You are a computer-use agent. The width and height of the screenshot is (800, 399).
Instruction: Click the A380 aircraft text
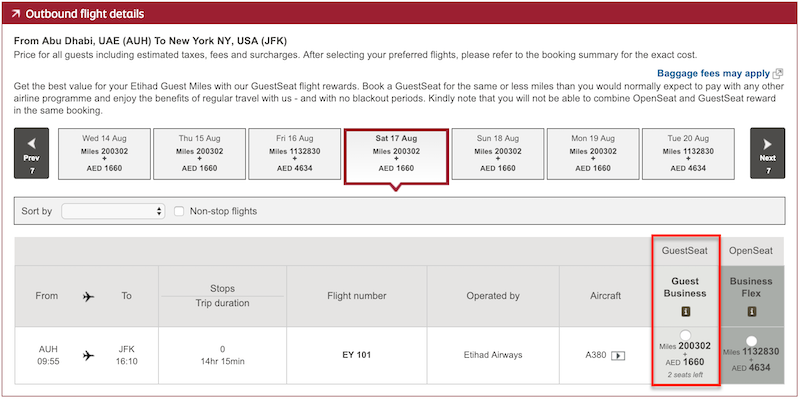point(596,355)
